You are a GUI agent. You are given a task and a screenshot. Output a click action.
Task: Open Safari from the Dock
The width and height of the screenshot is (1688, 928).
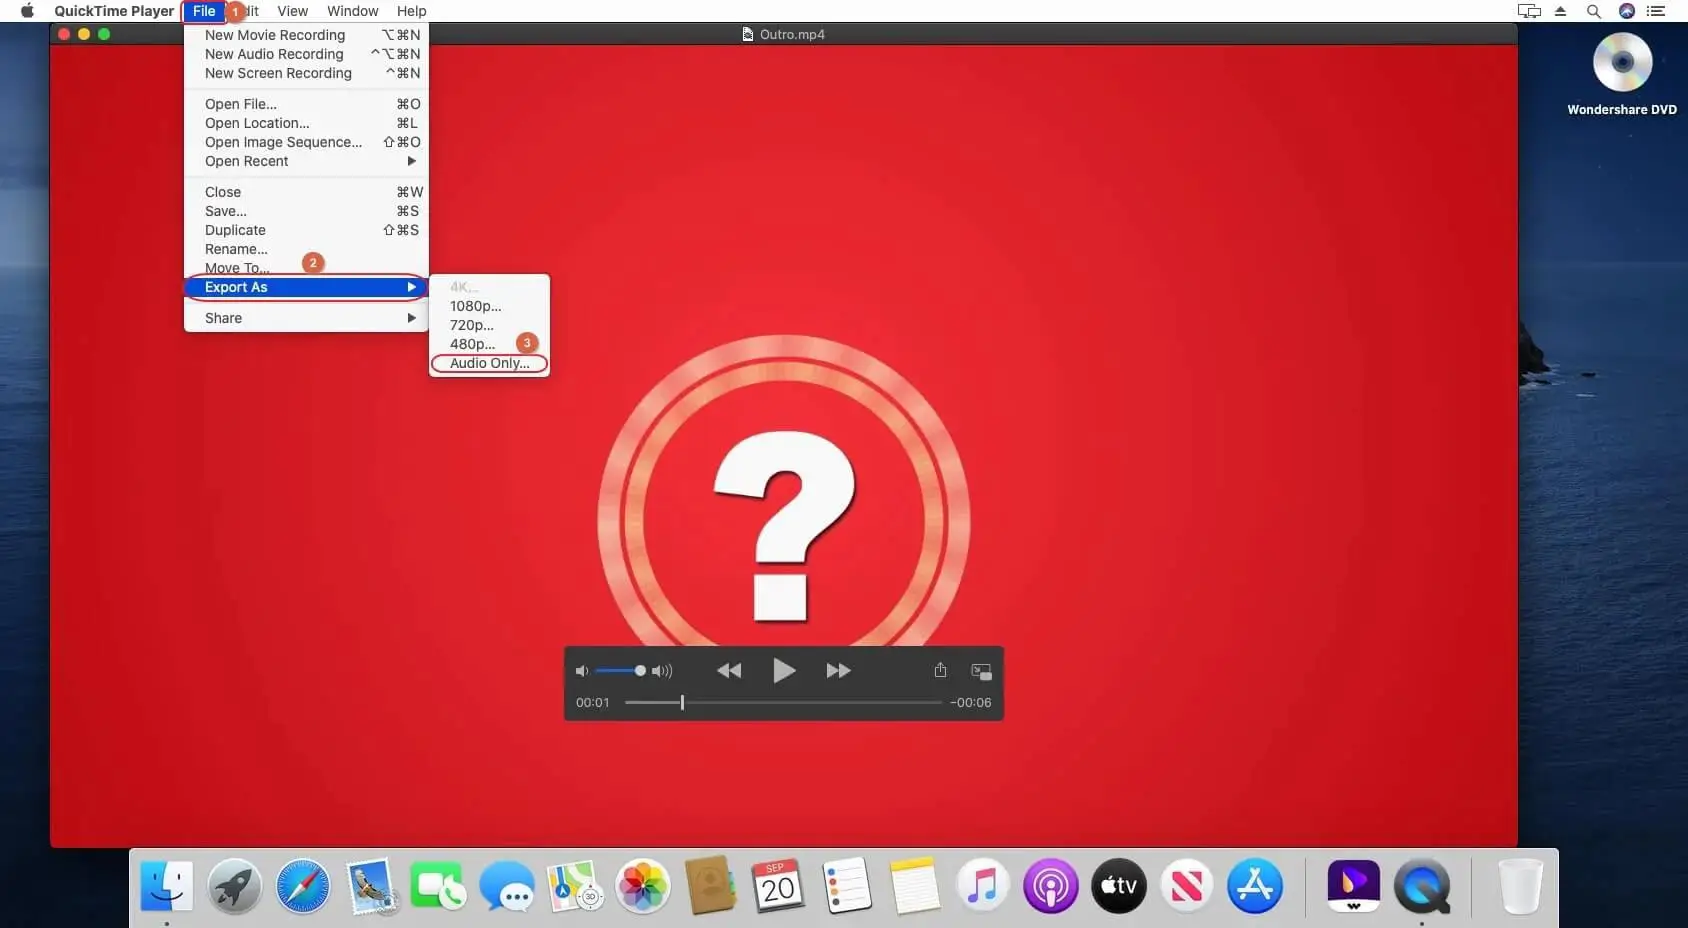pyautogui.click(x=302, y=886)
